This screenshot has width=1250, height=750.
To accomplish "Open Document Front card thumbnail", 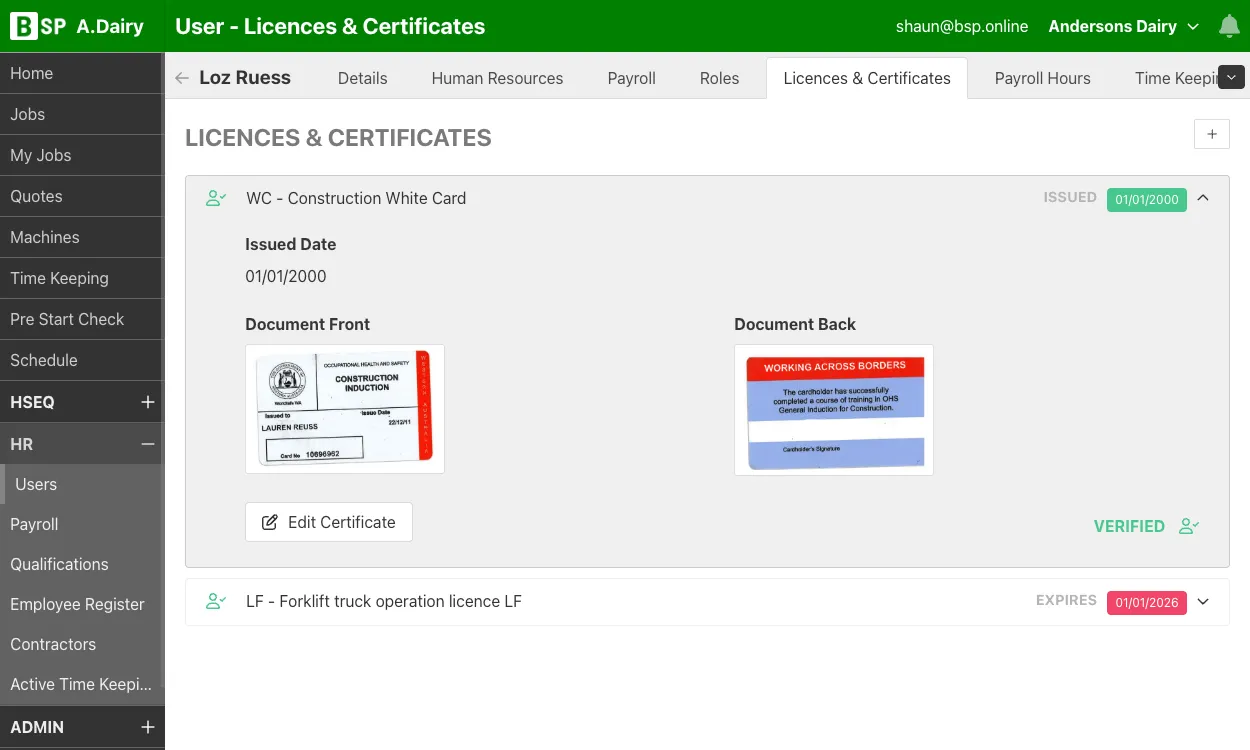I will coord(345,409).
